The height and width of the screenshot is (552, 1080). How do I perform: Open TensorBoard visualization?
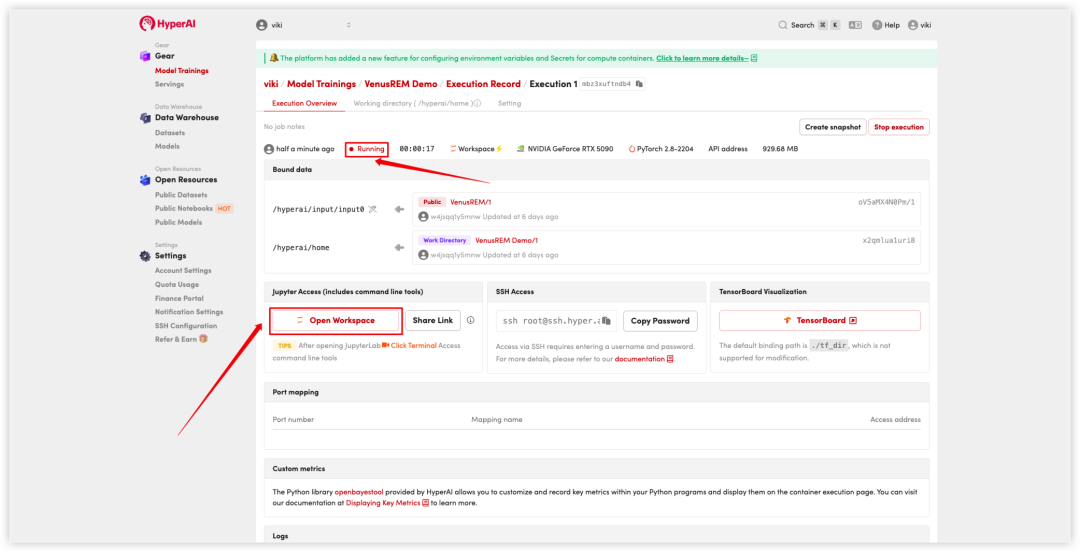point(820,320)
